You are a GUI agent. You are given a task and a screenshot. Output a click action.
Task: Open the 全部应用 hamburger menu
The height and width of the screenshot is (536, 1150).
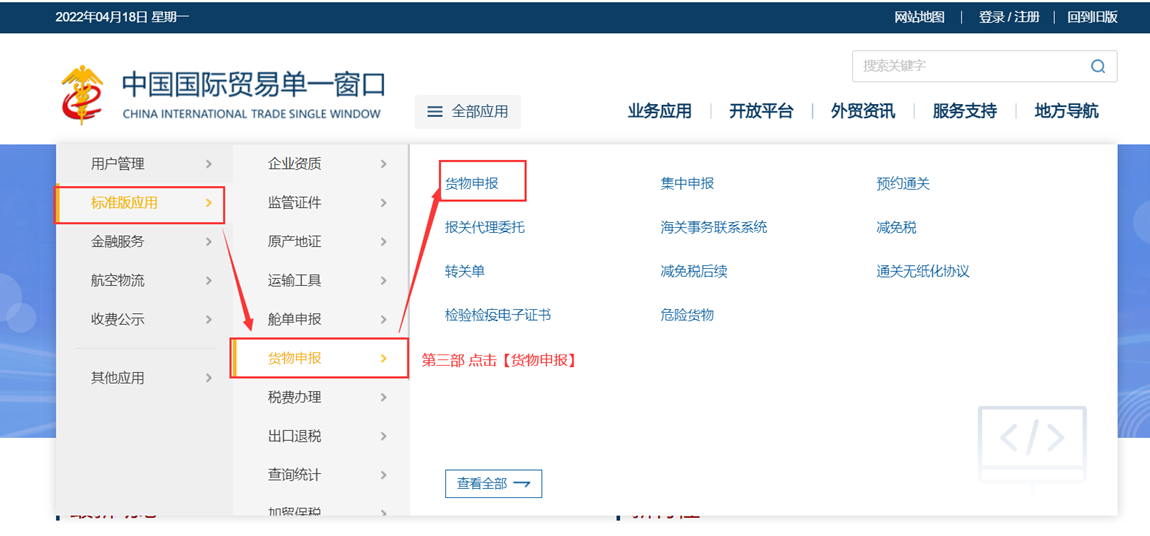point(468,112)
